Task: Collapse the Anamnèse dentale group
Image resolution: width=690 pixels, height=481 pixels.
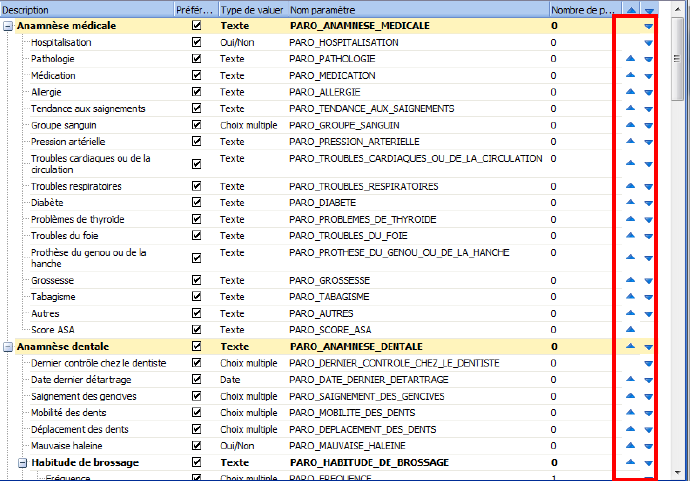Action: [8, 346]
